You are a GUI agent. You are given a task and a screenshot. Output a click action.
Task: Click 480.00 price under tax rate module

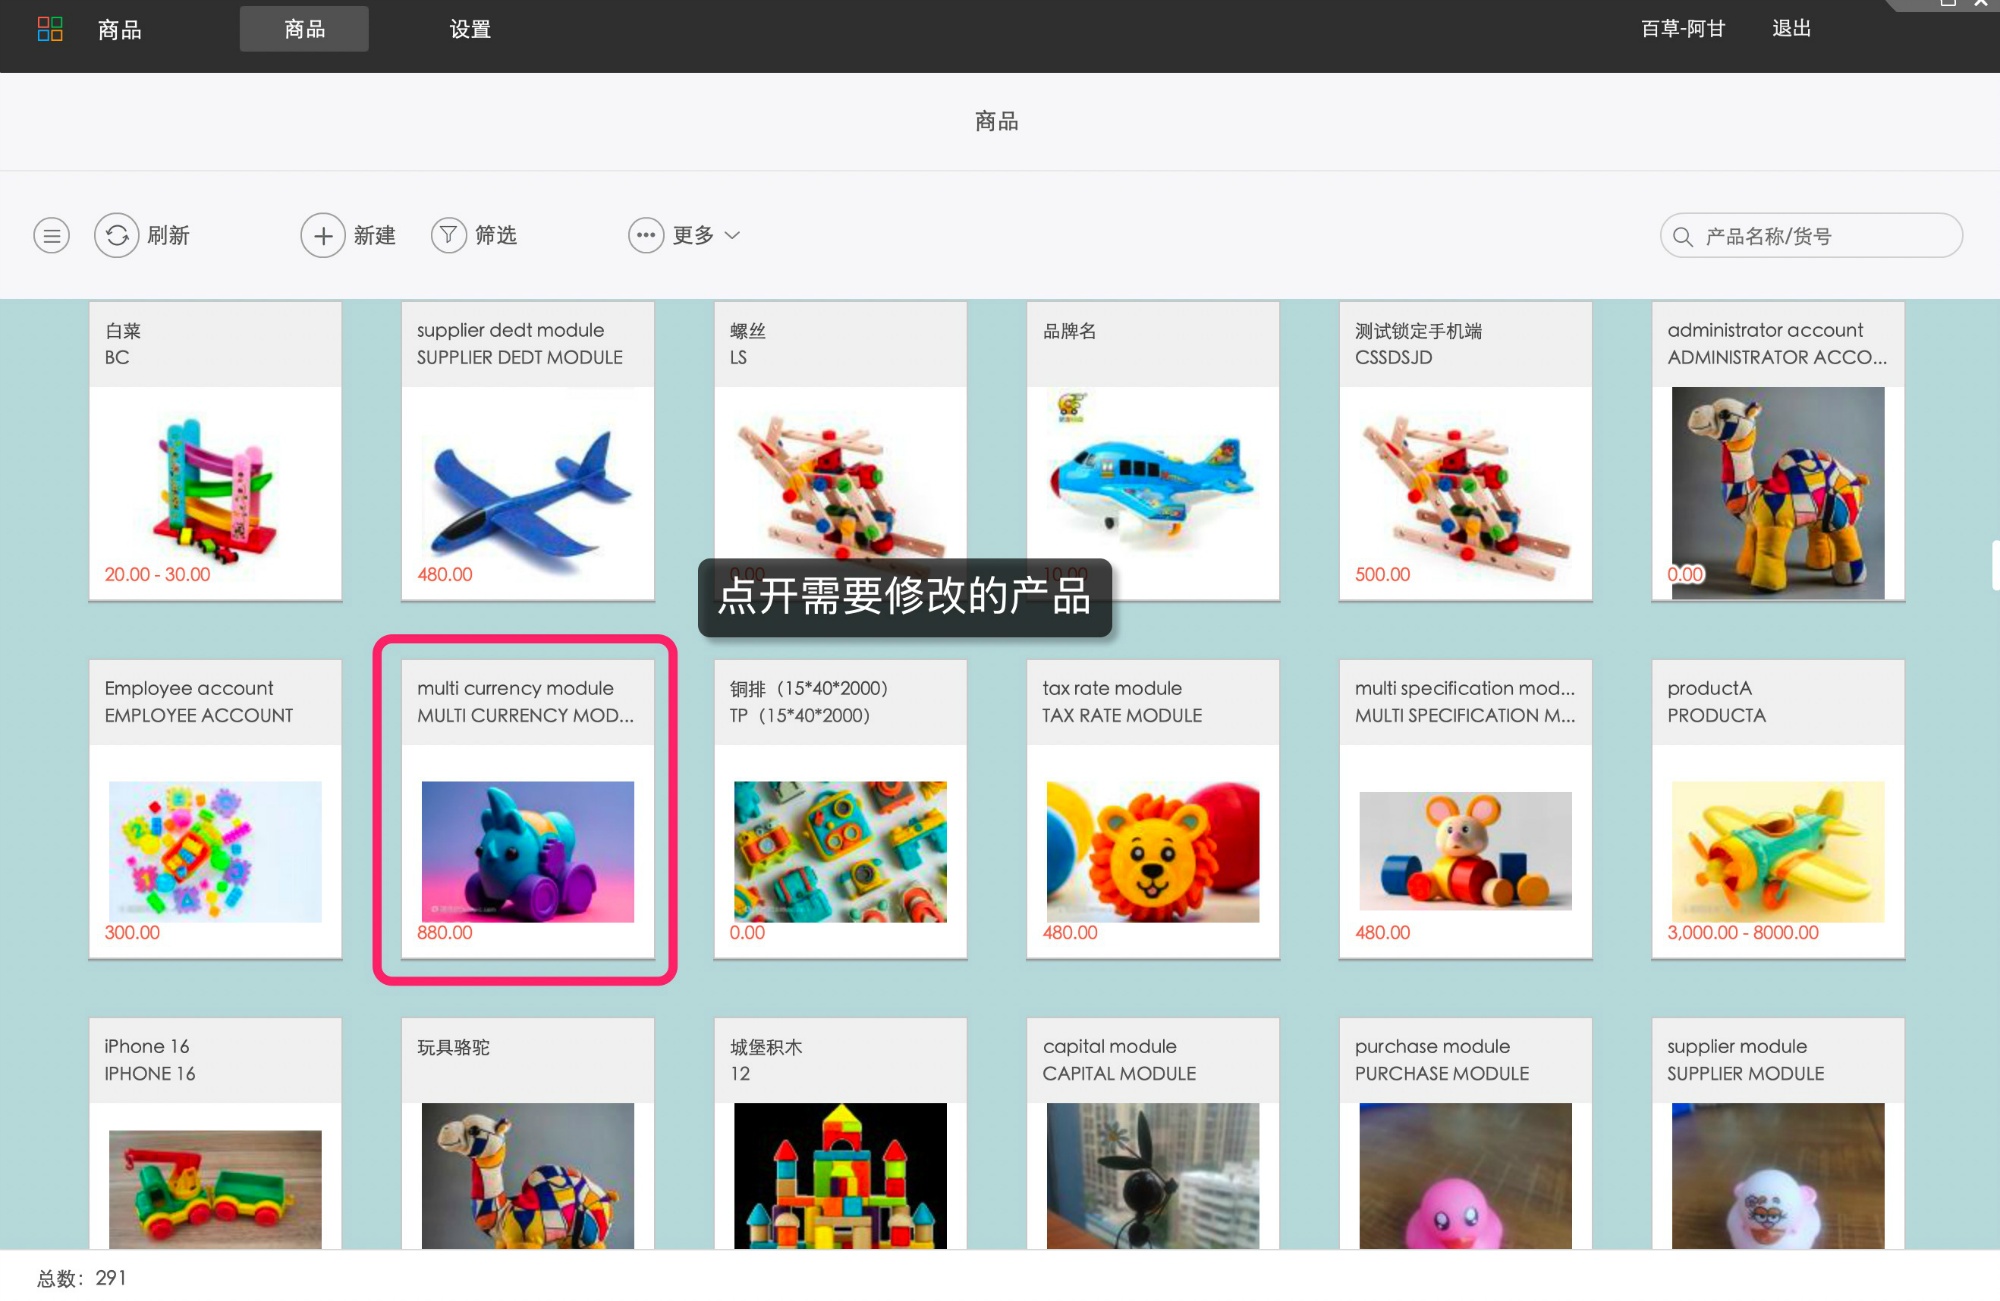pos(1070,933)
